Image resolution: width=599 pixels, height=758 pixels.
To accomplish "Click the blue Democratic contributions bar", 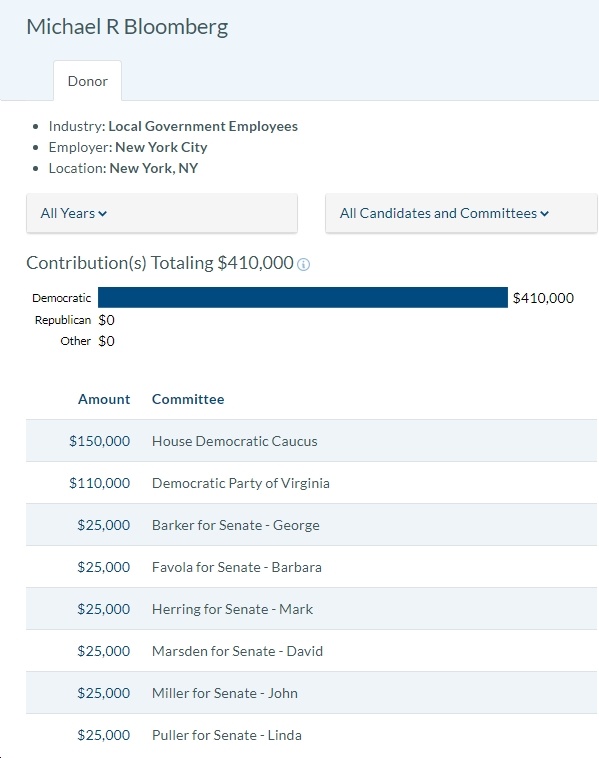I will pos(303,297).
